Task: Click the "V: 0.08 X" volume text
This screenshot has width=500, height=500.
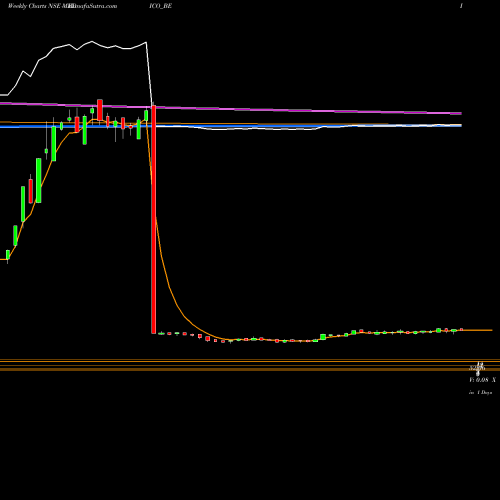Action: tap(482, 380)
